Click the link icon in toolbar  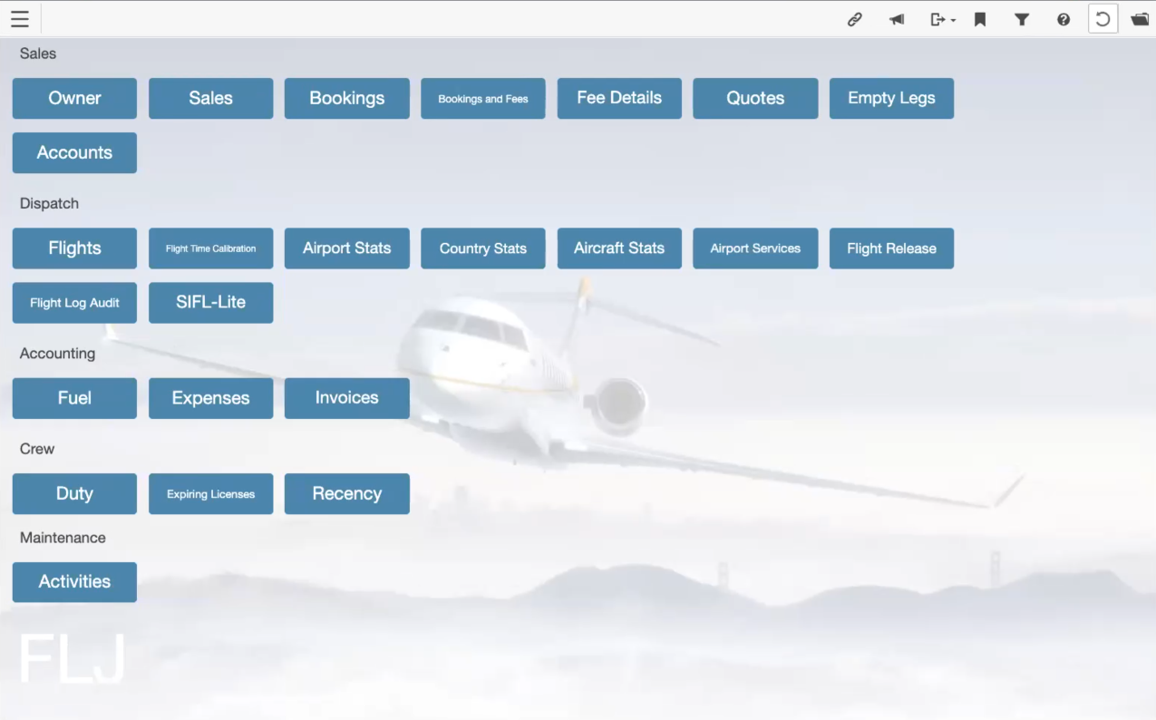tap(854, 20)
